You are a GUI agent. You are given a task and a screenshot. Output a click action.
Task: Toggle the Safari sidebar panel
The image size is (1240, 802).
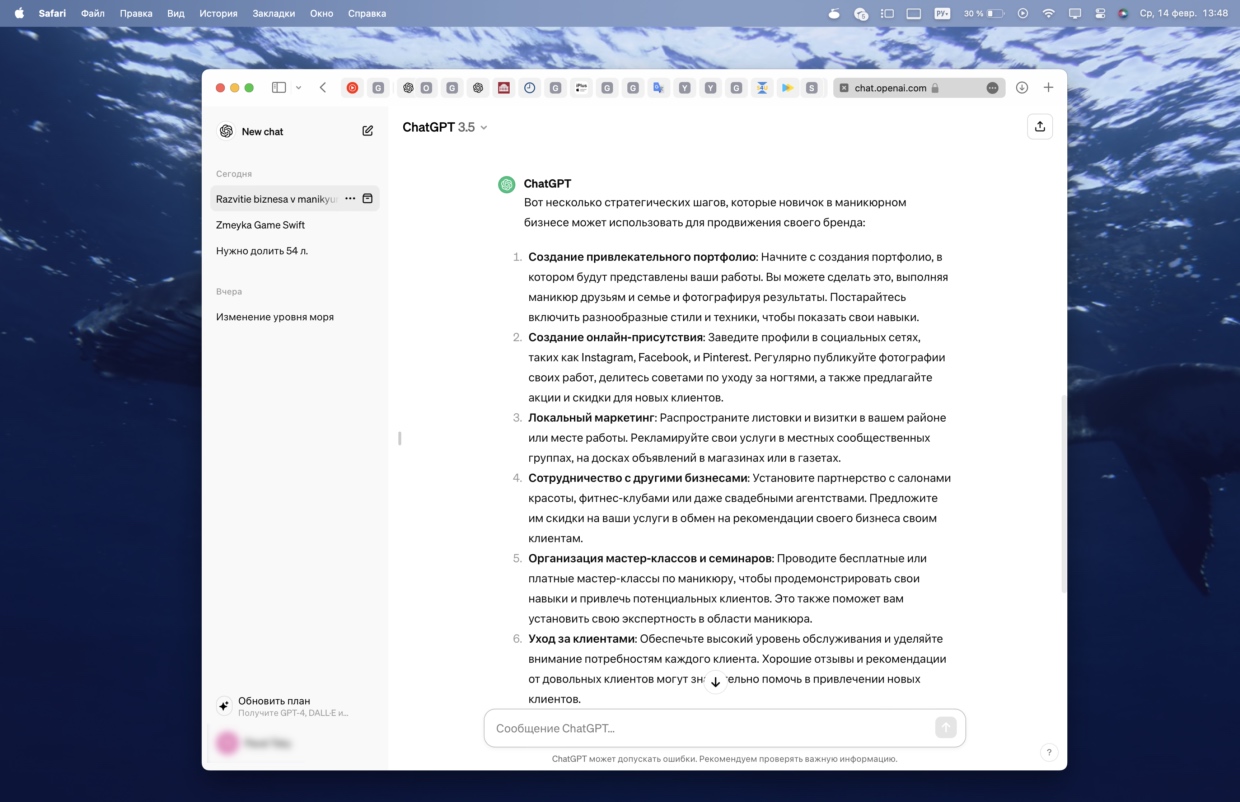pos(279,88)
